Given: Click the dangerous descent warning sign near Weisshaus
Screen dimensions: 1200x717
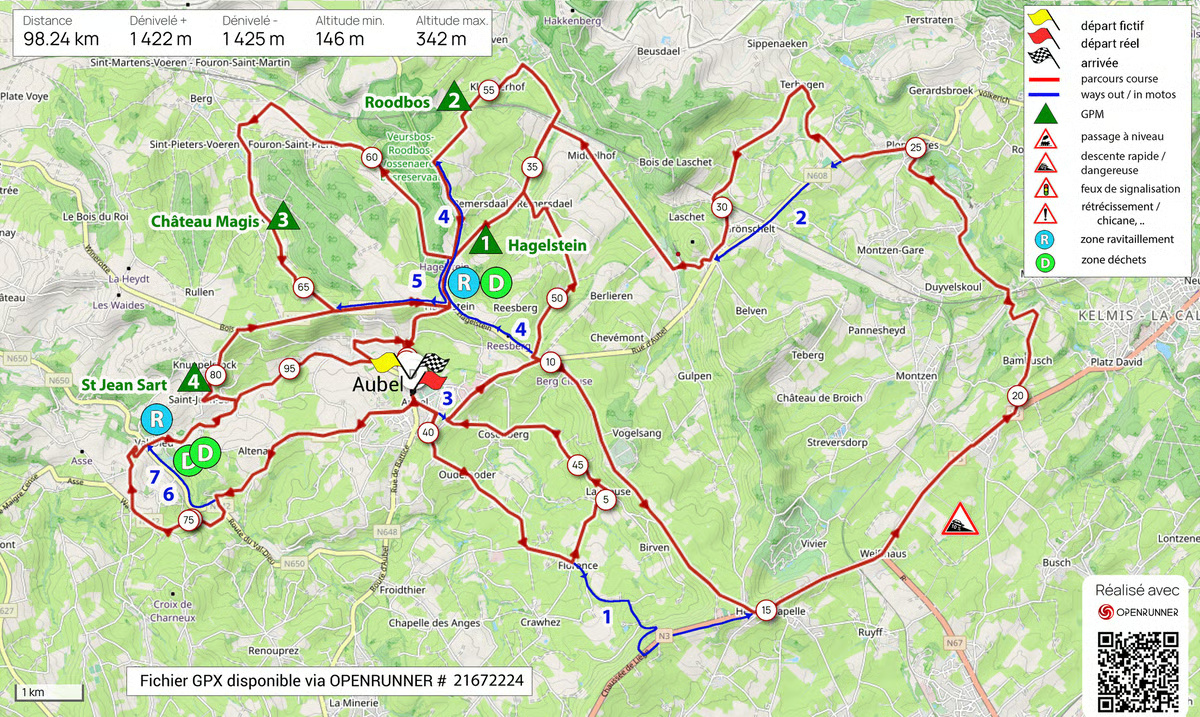Looking at the screenshot, I should pos(959,520).
